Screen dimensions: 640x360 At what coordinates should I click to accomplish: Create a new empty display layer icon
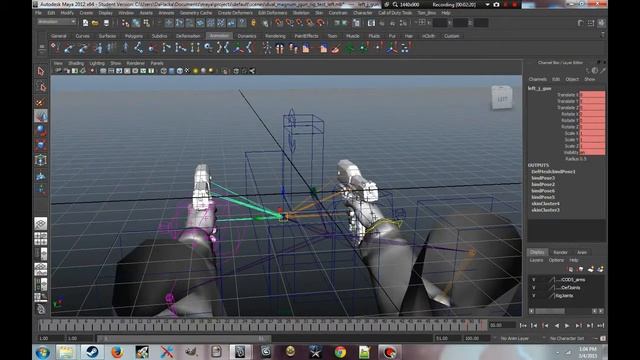pyautogui.click(x=591, y=269)
